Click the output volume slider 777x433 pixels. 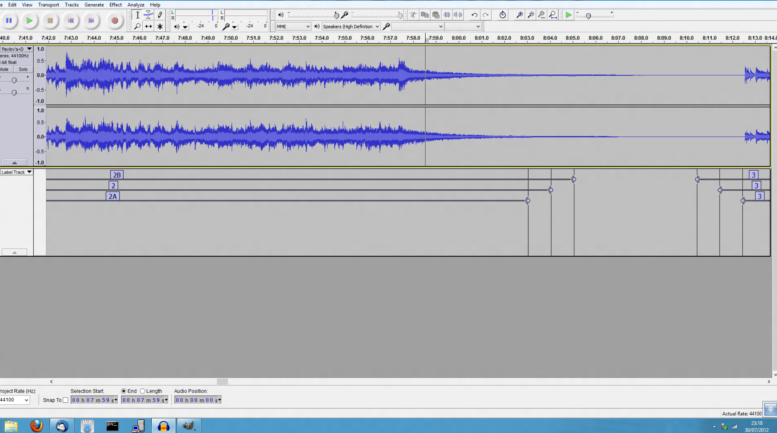tap(313, 15)
